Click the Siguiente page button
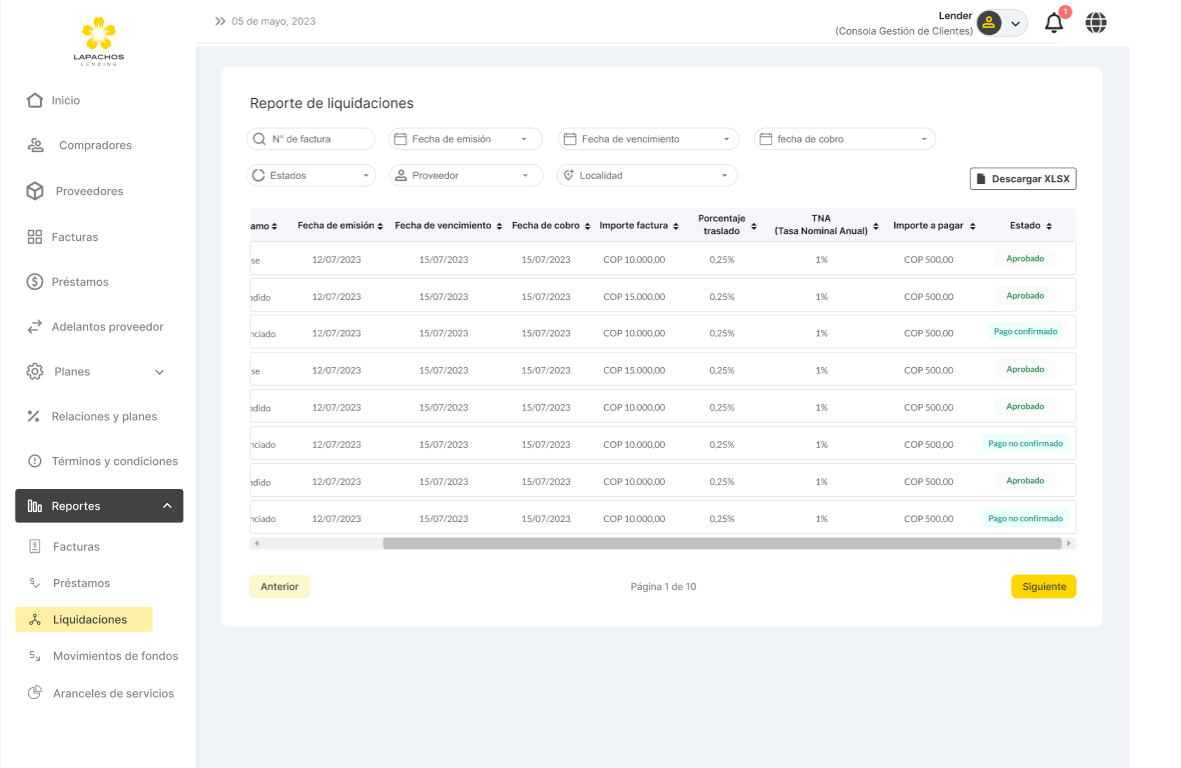 pos(1043,587)
